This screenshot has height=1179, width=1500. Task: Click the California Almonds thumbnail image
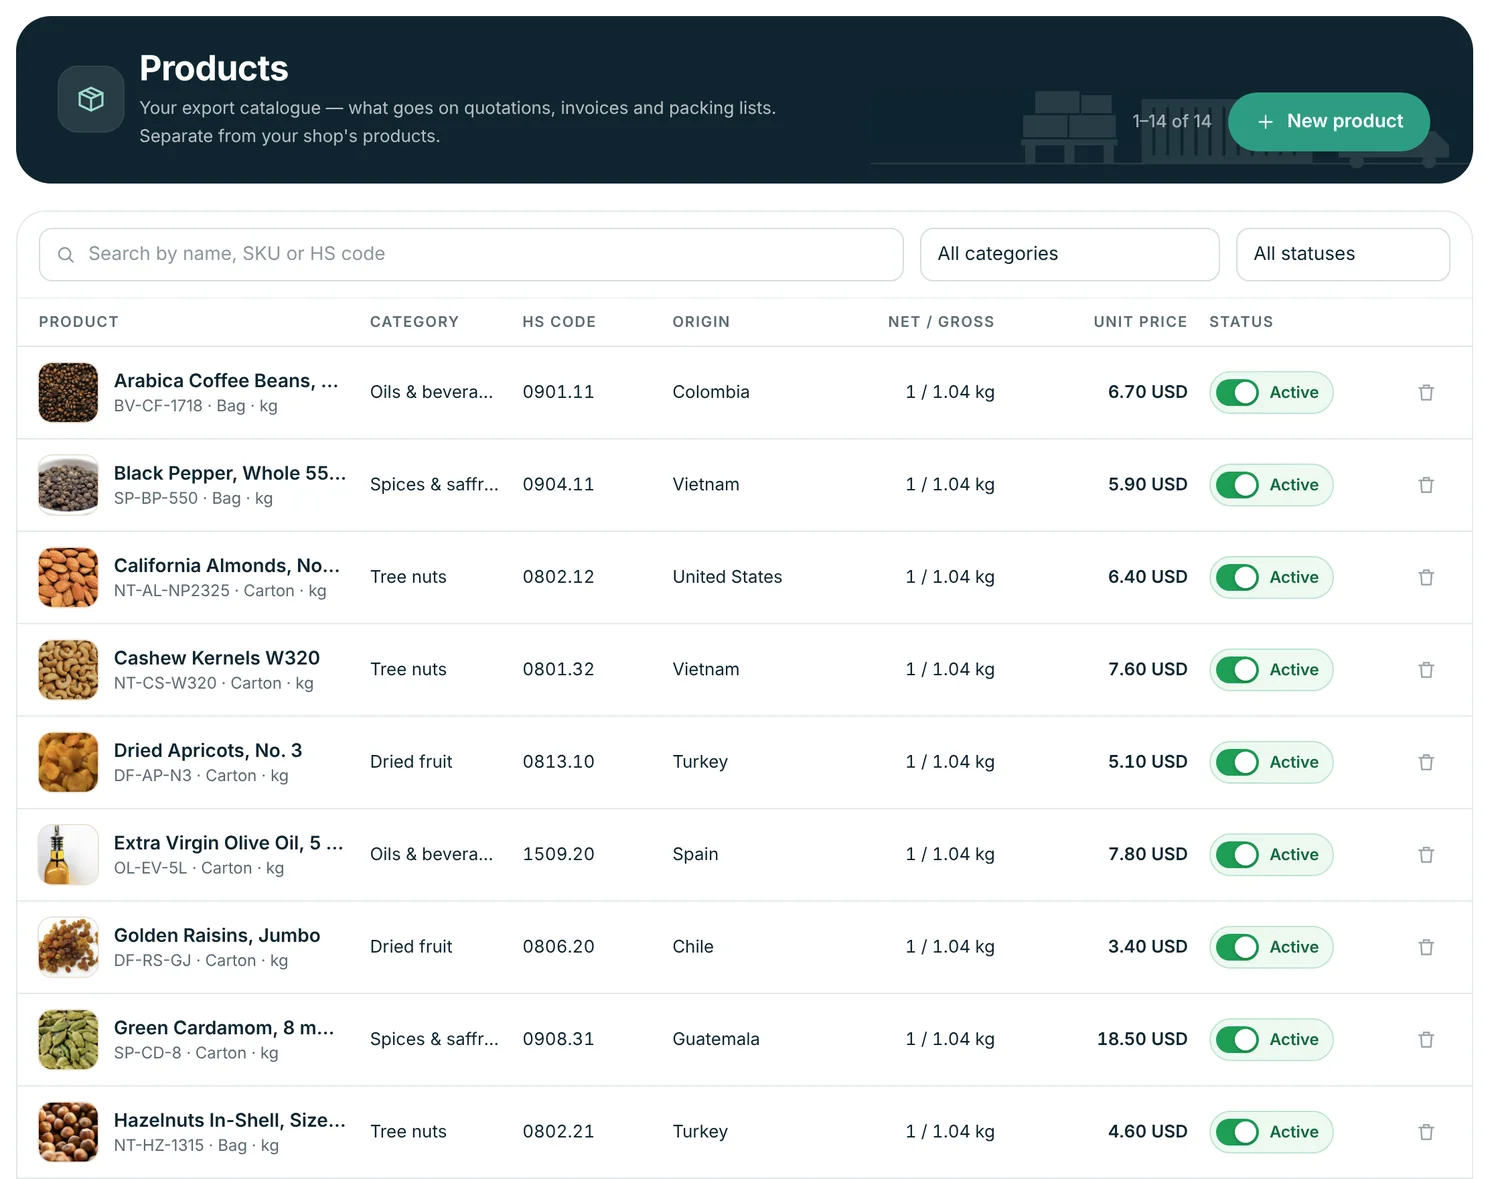(x=68, y=578)
